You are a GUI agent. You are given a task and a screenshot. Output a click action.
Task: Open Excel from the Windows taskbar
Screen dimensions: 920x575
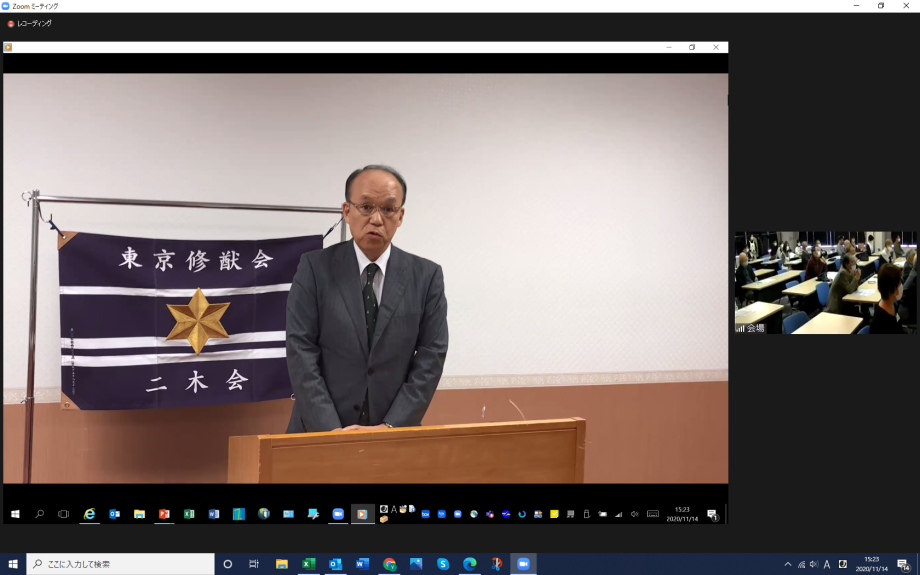click(309, 564)
